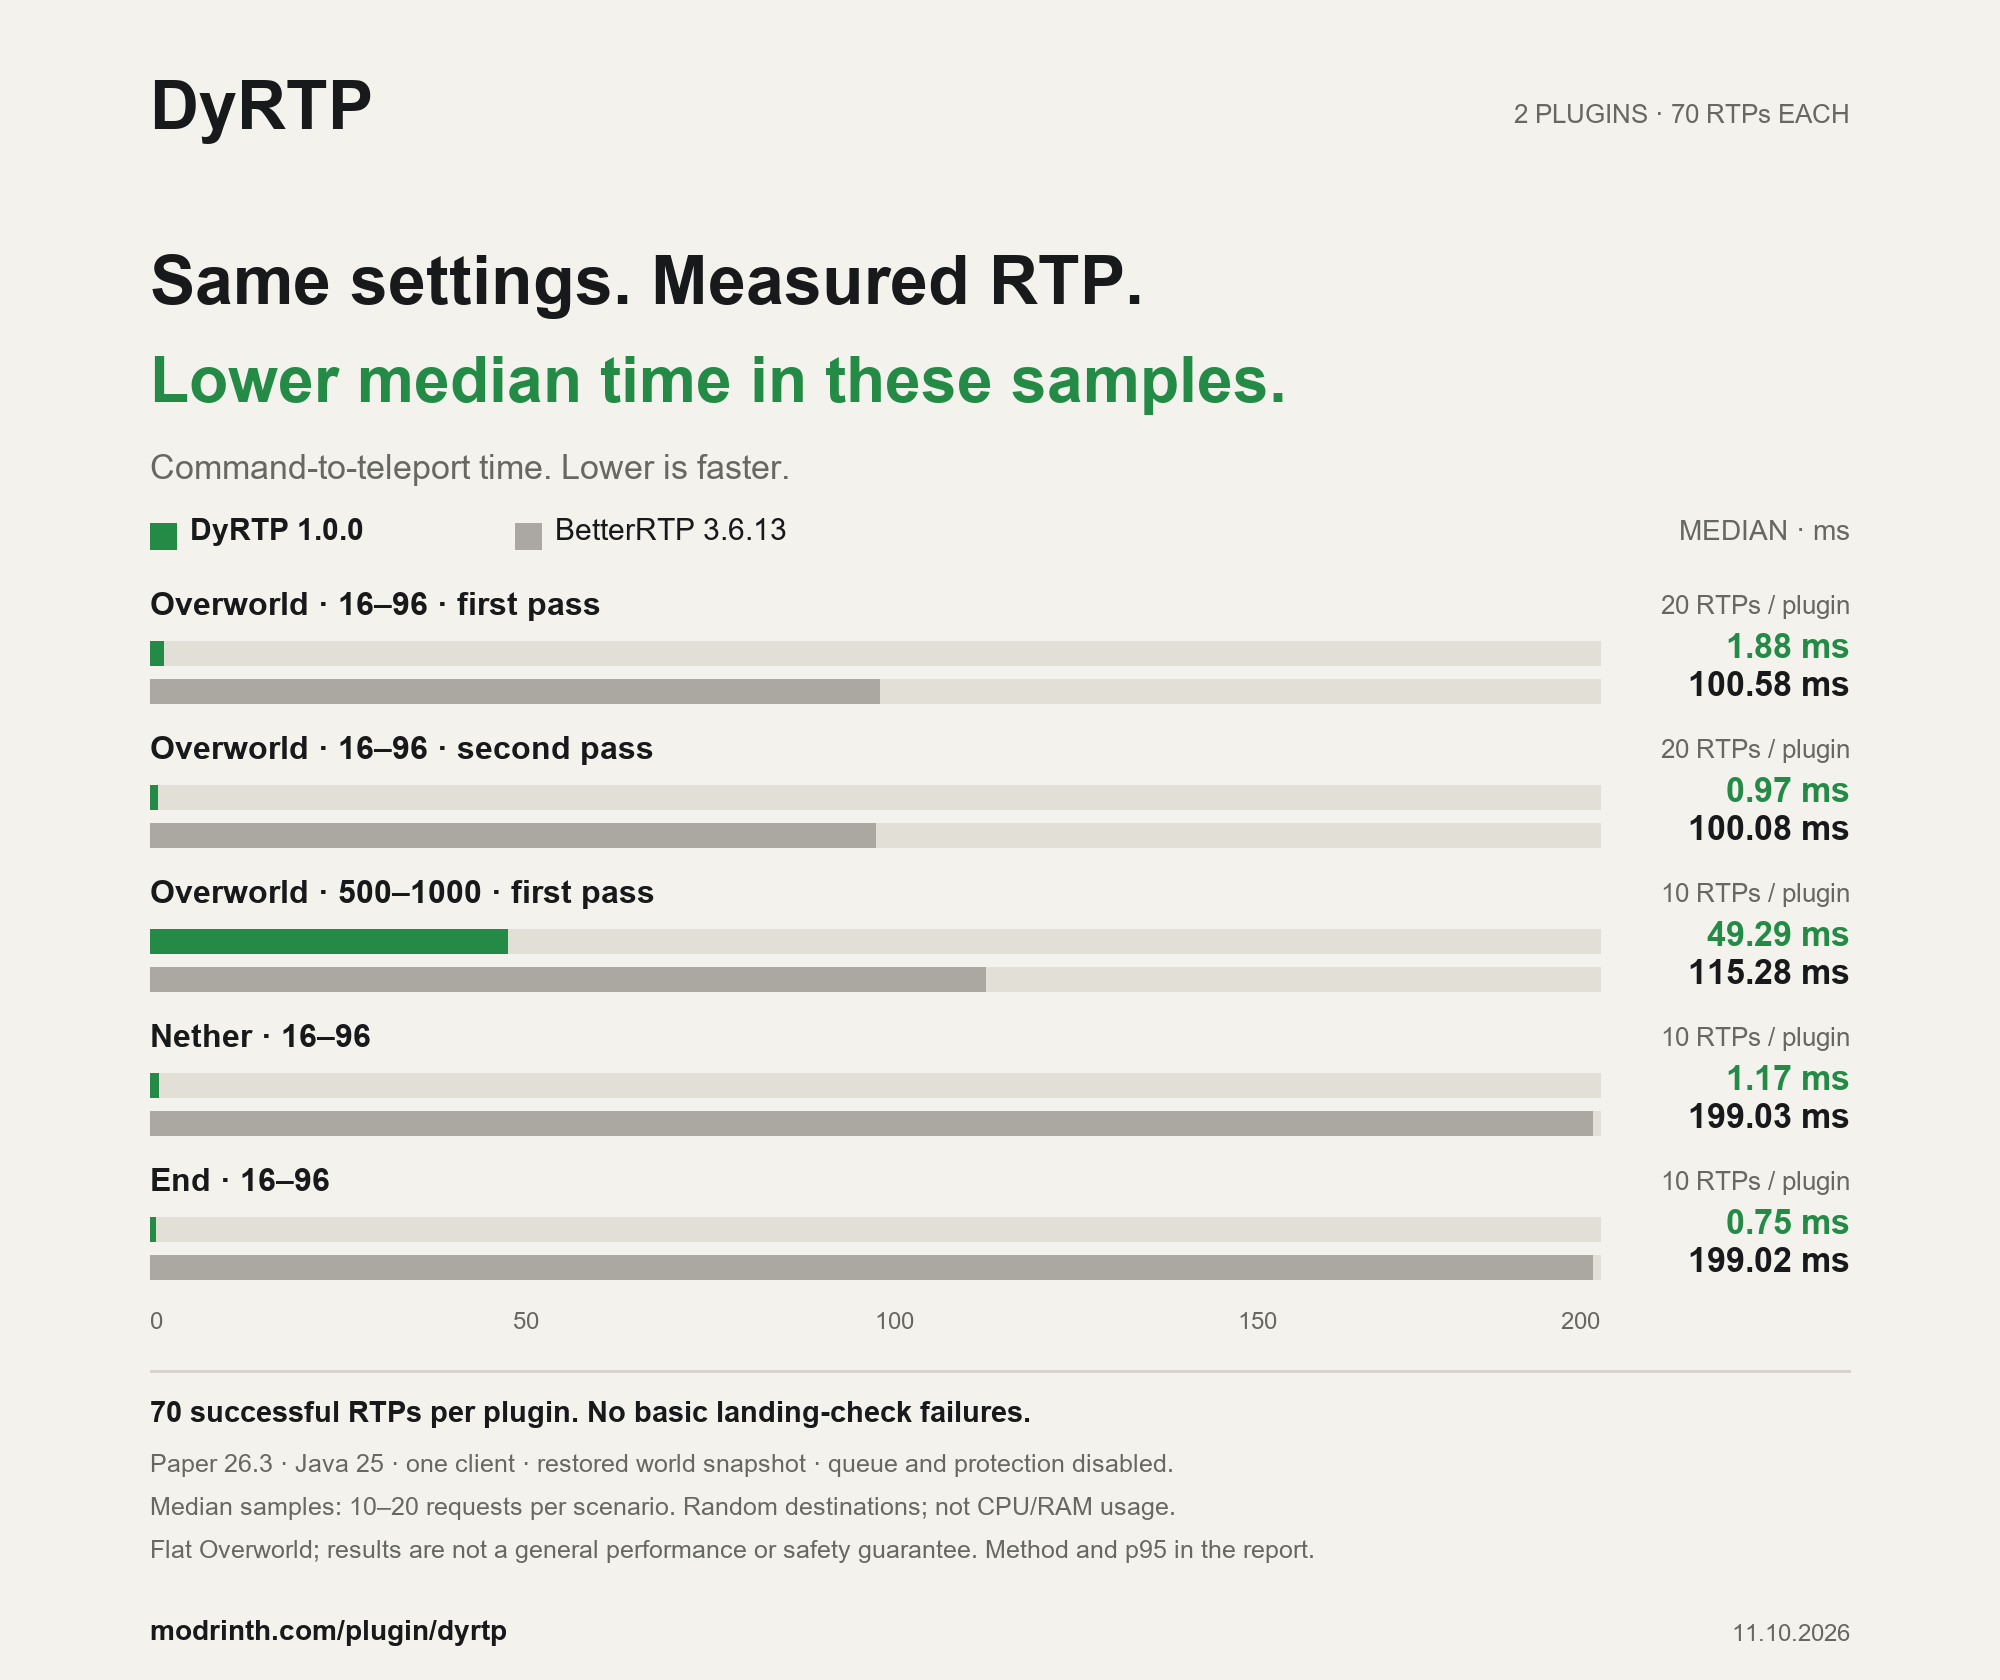Click the gray BetterRTP 3.6.13 legend swatch

coord(528,536)
